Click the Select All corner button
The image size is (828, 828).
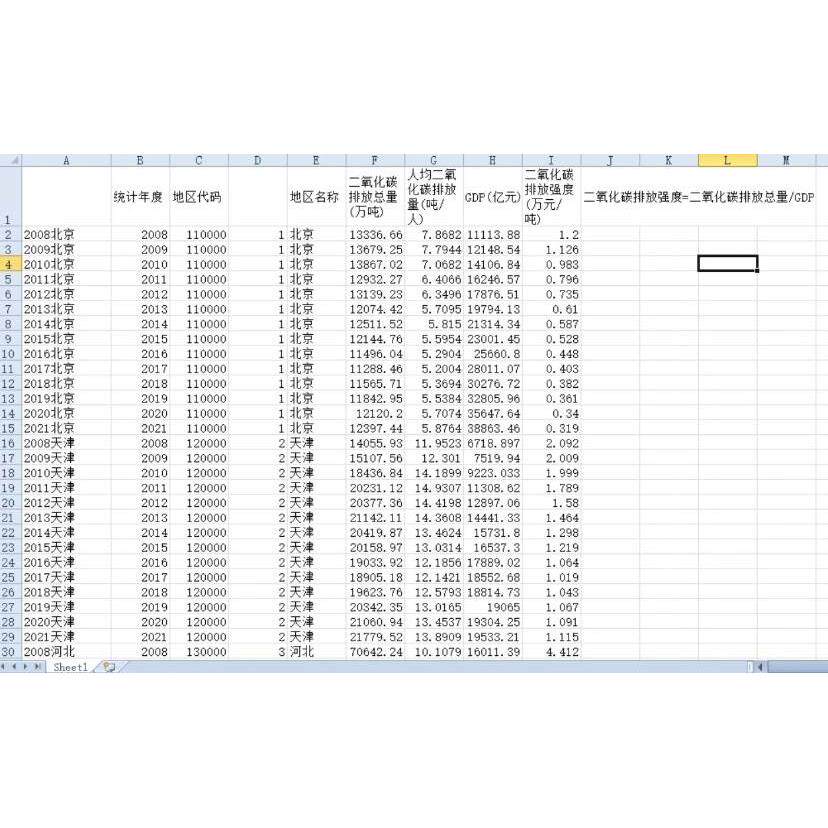13,159
